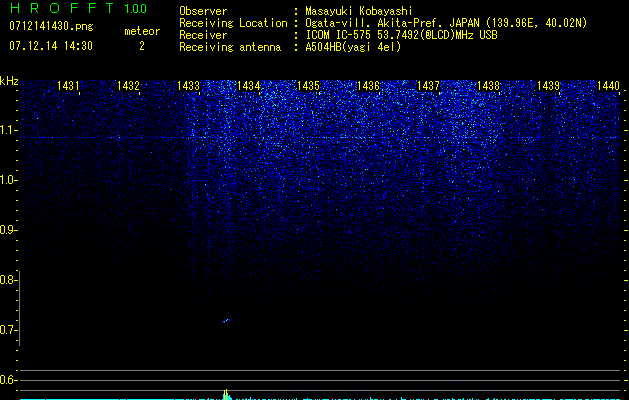Screen dimensions: 629x400
Task: Click the 1431 time marker
Action: point(68,85)
